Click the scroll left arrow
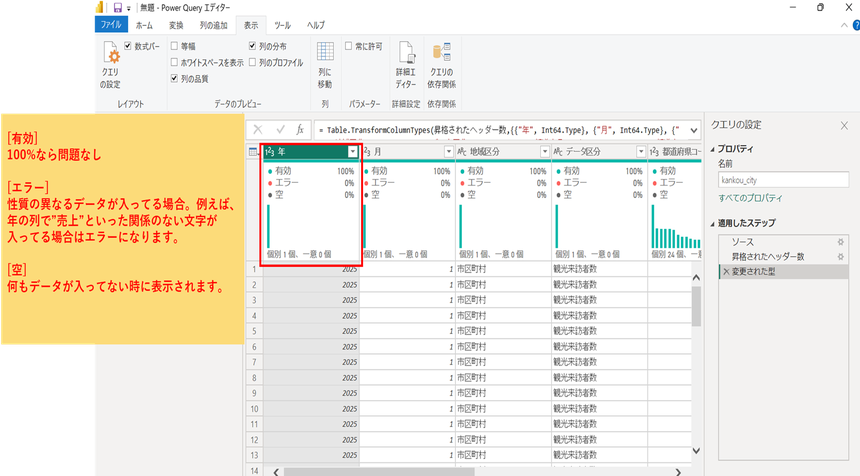The image size is (860, 476). (x=276, y=472)
